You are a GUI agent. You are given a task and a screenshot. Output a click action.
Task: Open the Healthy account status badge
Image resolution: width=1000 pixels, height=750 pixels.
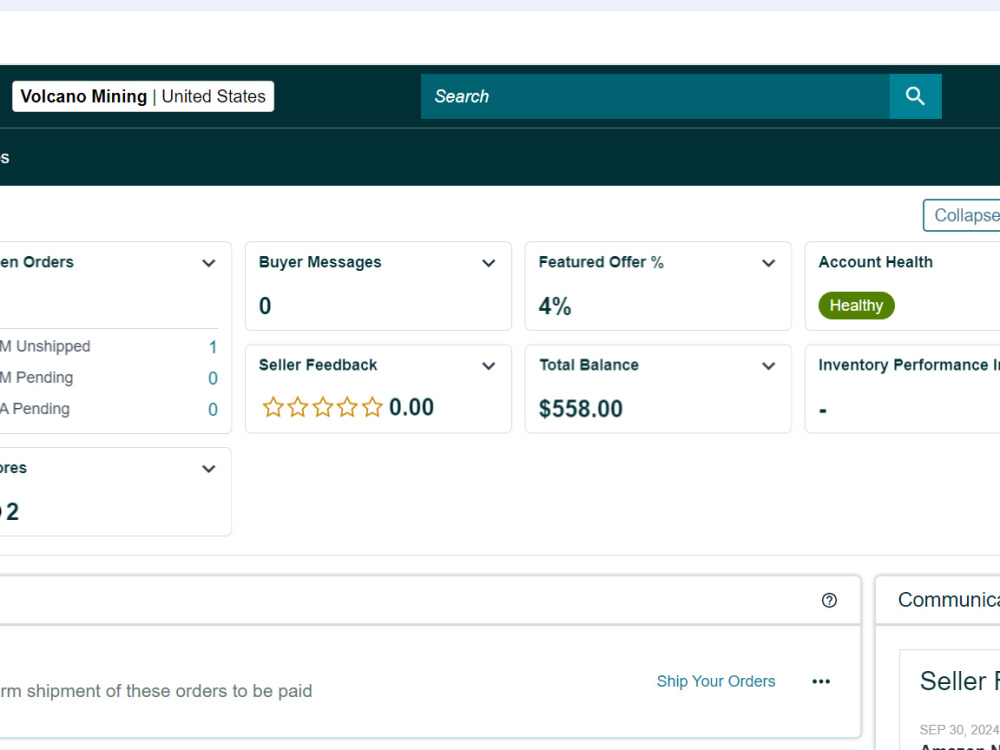(856, 305)
